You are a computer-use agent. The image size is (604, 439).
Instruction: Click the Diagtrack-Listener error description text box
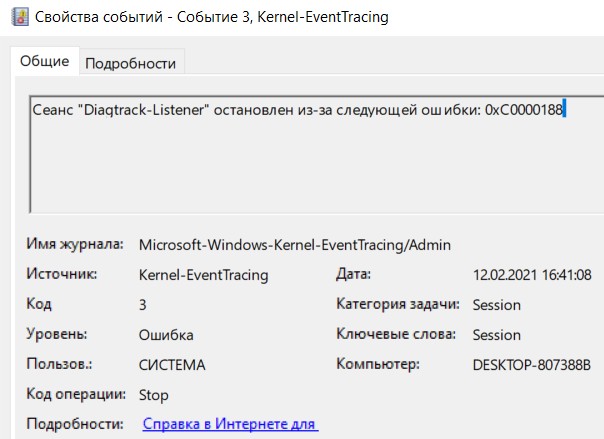coord(300,150)
